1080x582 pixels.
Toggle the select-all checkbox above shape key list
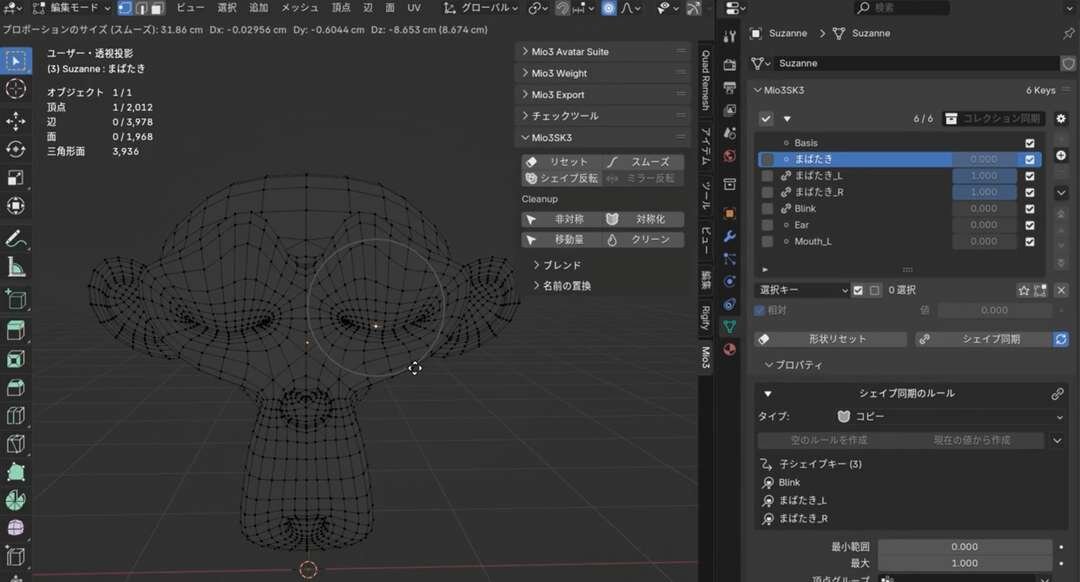click(x=766, y=118)
